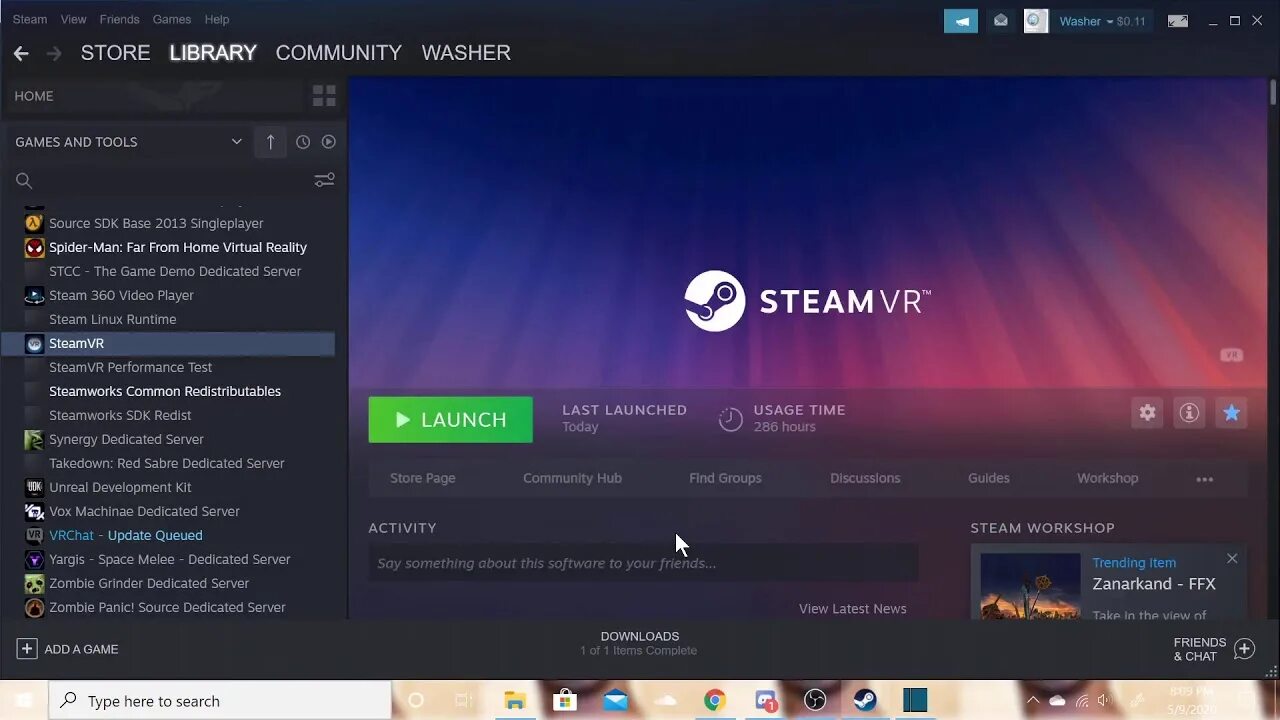Image resolution: width=1280 pixels, height=720 pixels.
Task: Open the Community Hub link
Action: click(x=572, y=478)
